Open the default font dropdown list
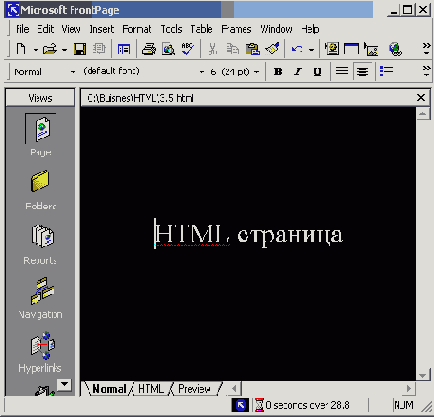Screen dimensions: 434x417 (201, 72)
